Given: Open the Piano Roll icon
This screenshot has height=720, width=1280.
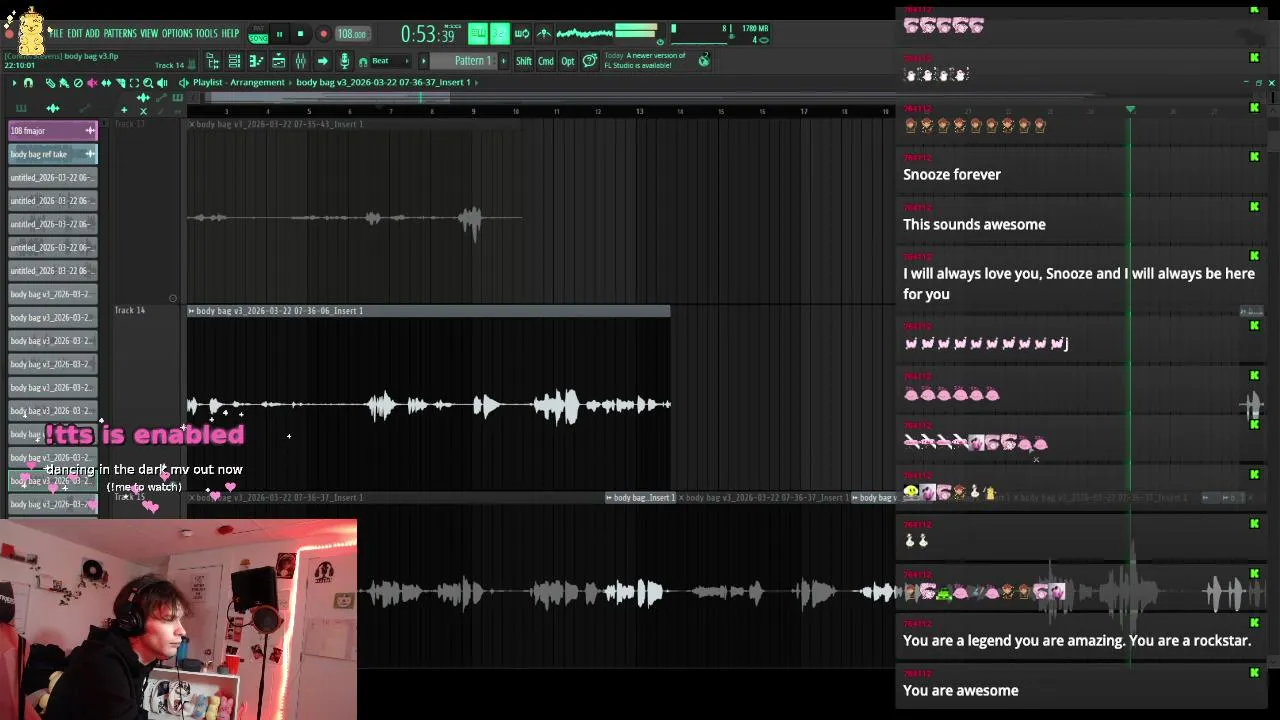Looking at the screenshot, I should pyautogui.click(x=256, y=61).
